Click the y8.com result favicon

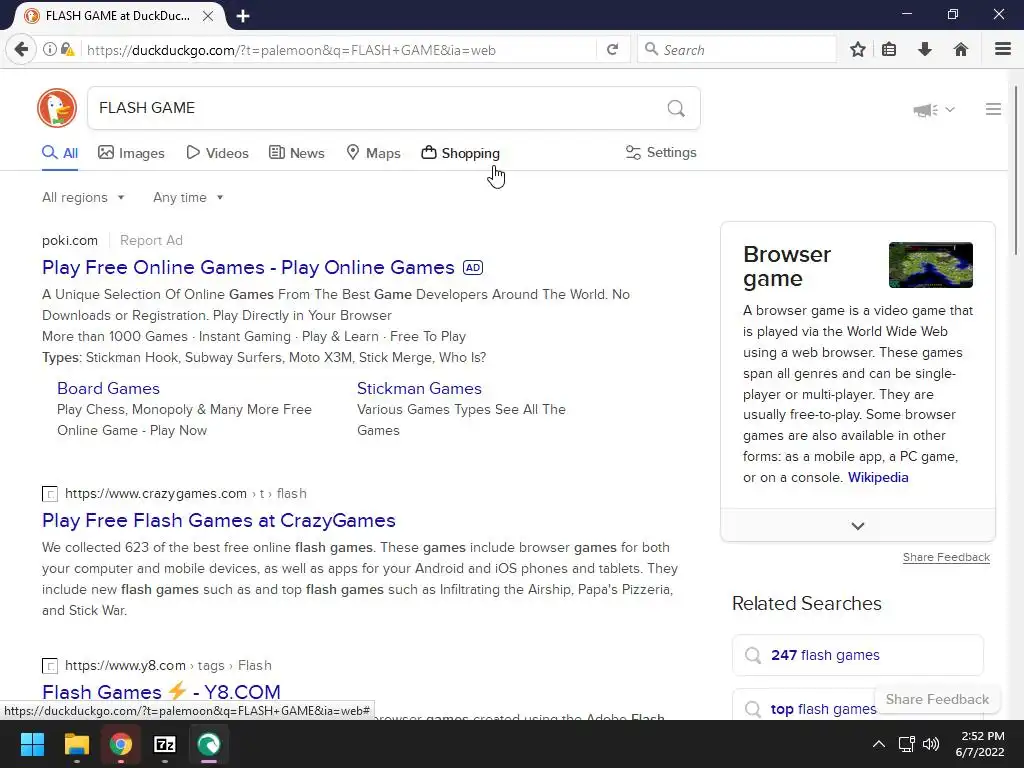click(50, 665)
